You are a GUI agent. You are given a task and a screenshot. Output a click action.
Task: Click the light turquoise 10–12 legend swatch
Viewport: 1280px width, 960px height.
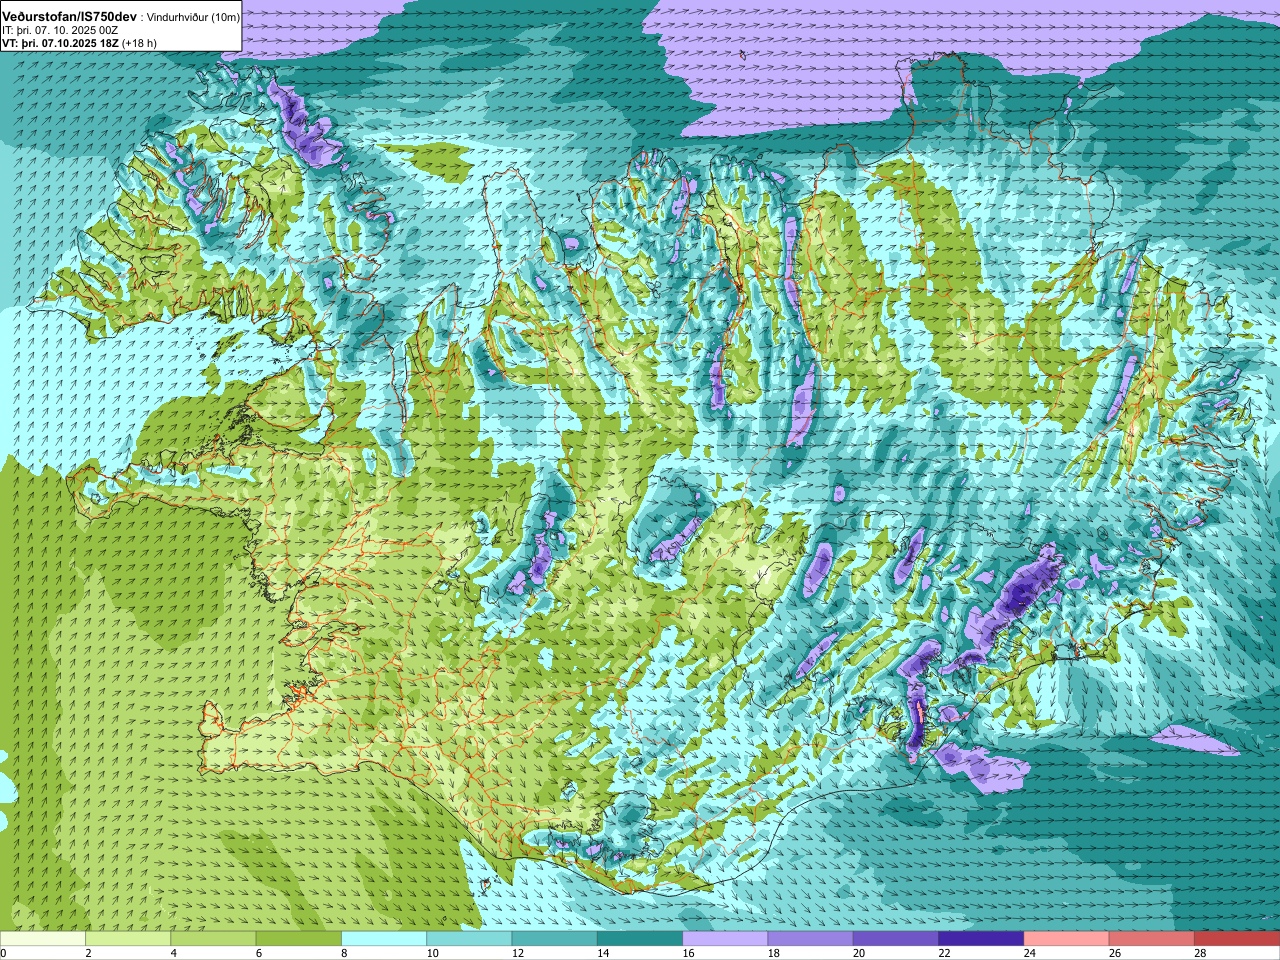pyautogui.click(x=469, y=939)
